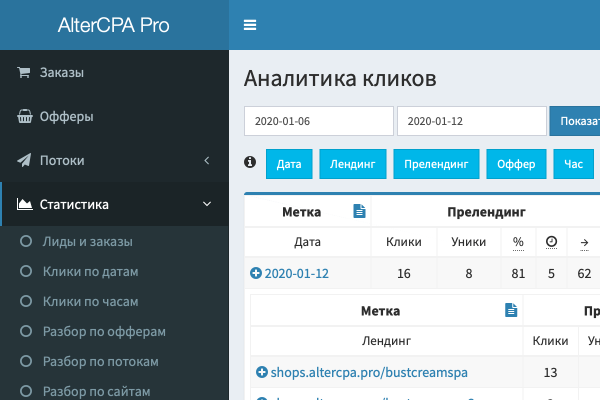Open Офферы in the sidebar
This screenshot has width=600, height=400.
coord(114,116)
